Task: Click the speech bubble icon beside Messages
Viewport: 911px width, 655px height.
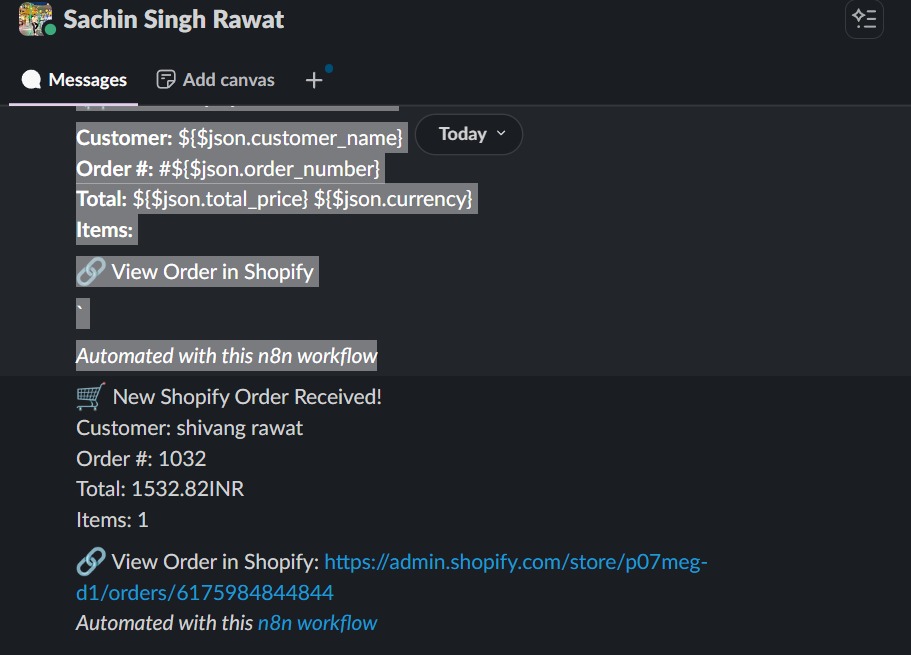Action: tap(32, 79)
